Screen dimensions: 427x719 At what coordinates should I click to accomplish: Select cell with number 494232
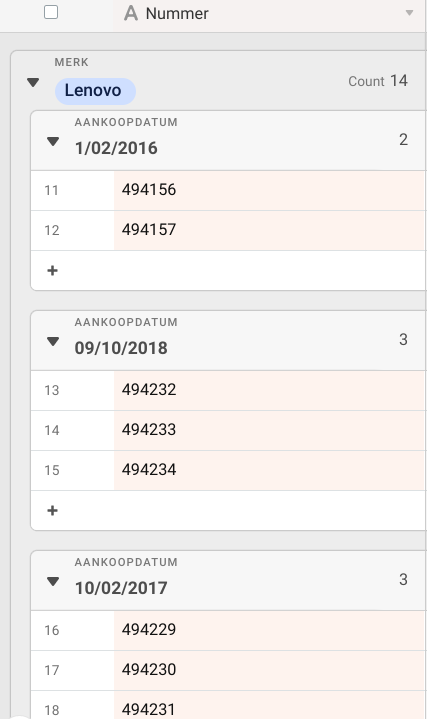(x=270, y=391)
